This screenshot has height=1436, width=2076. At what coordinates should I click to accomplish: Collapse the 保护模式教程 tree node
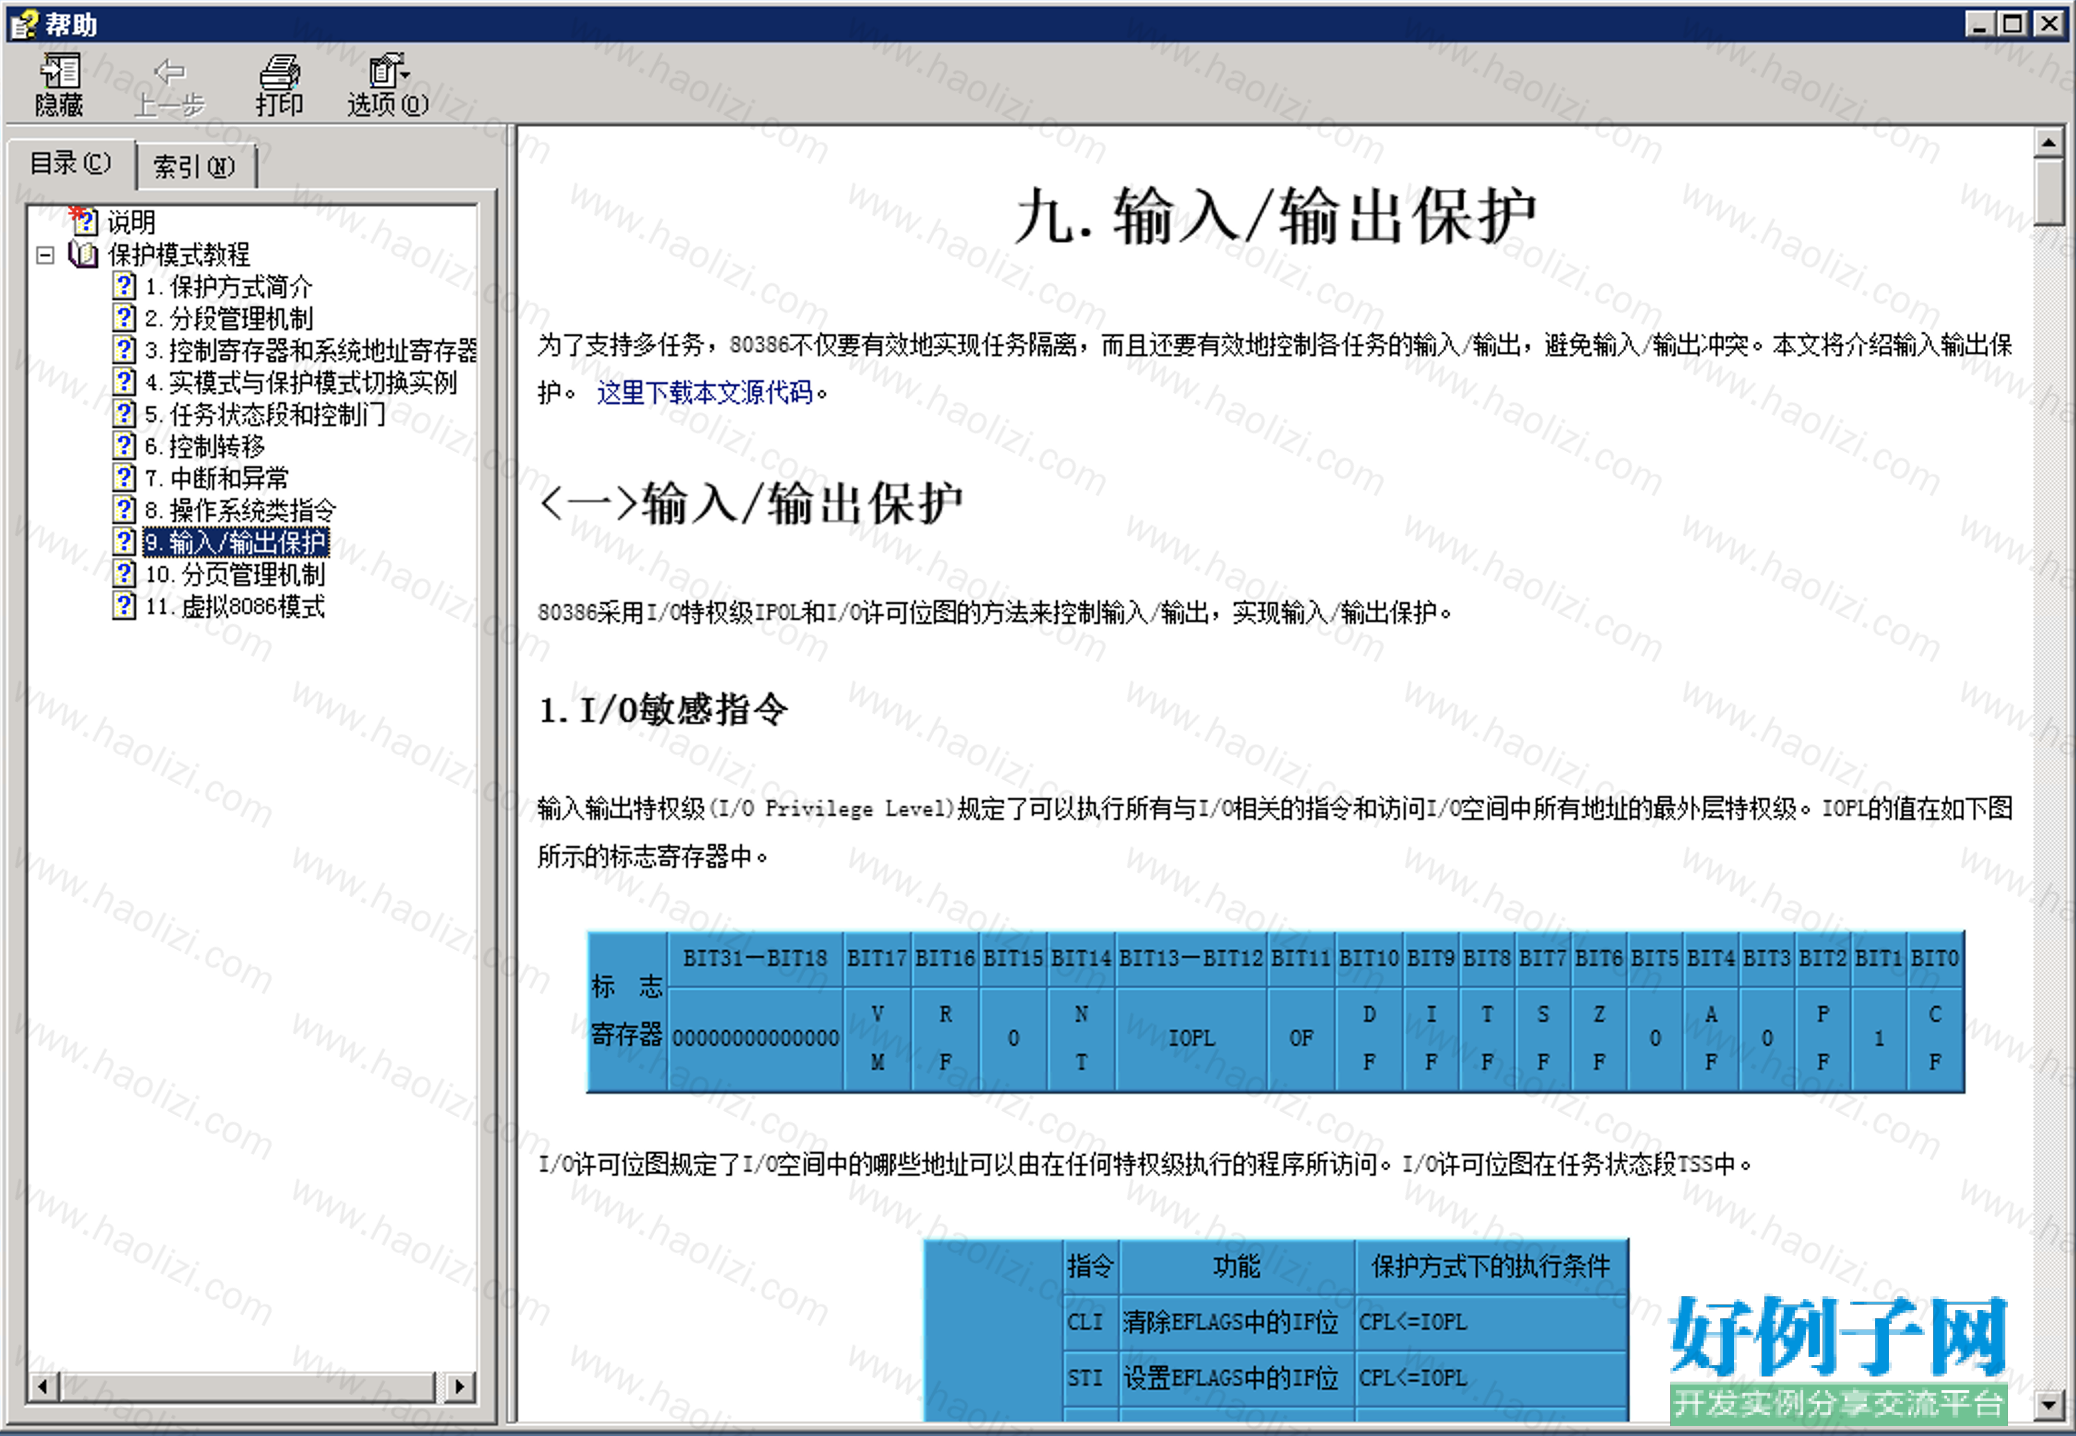pyautogui.click(x=45, y=255)
